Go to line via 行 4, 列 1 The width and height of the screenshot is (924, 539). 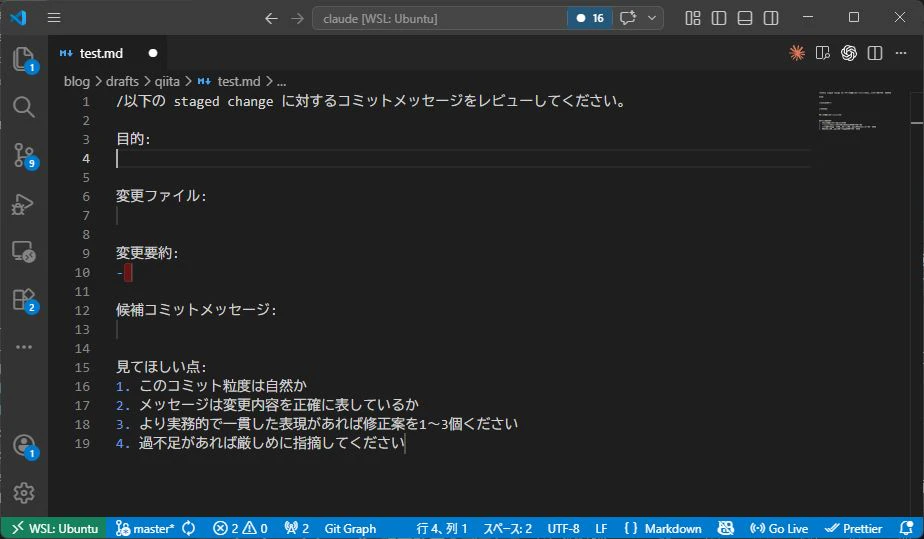coord(441,528)
